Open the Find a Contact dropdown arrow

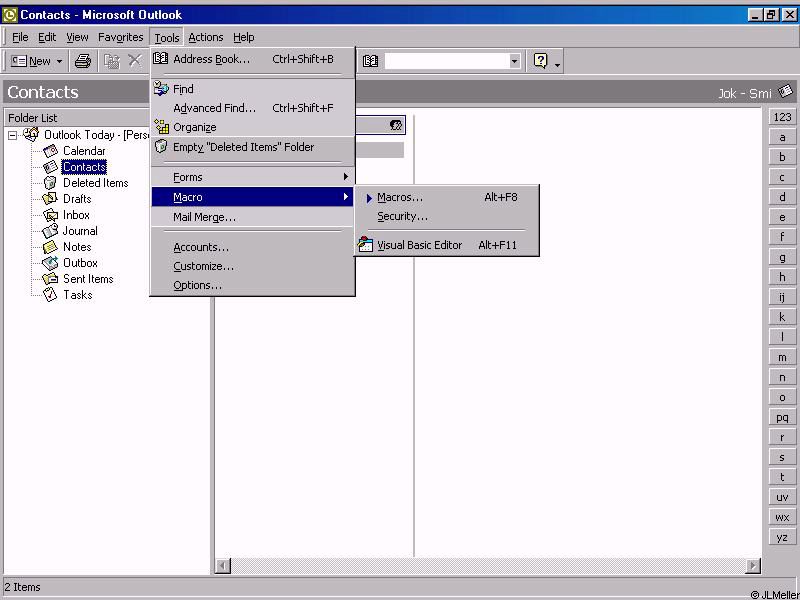(x=514, y=61)
